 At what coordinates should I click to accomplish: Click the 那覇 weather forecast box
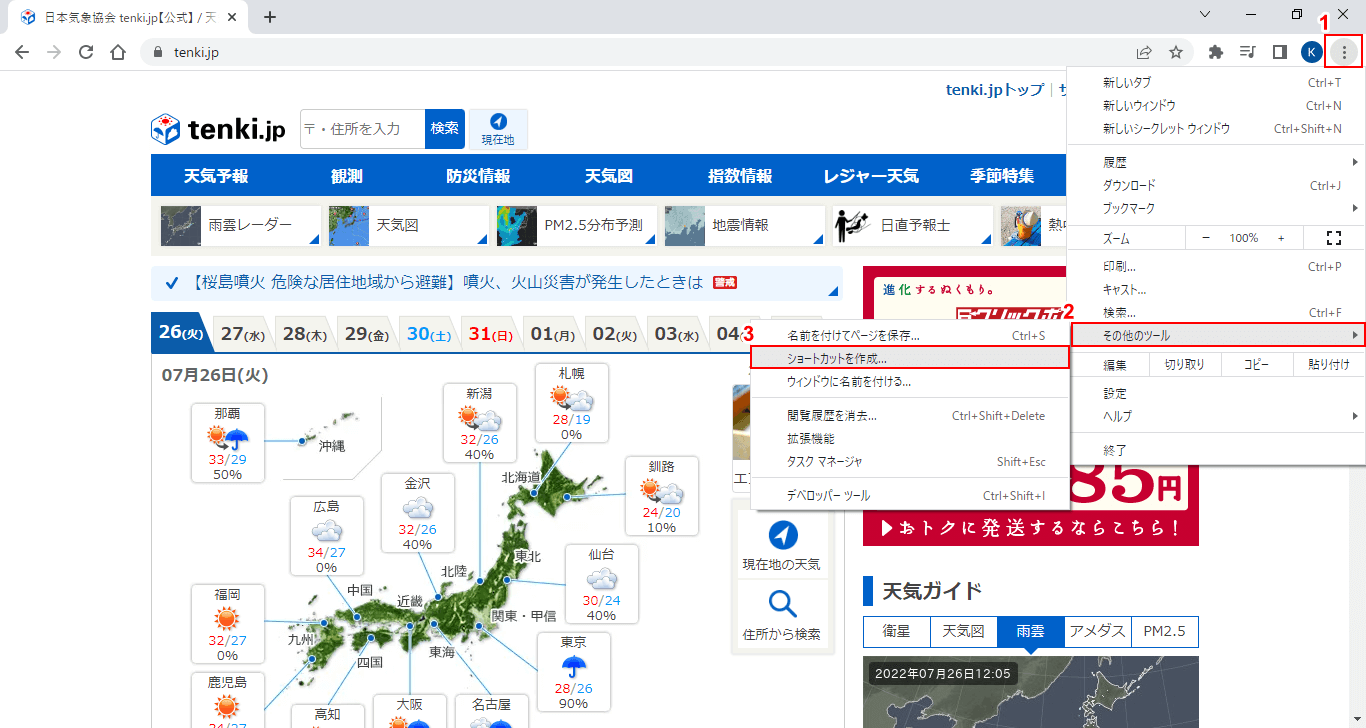click(x=228, y=443)
